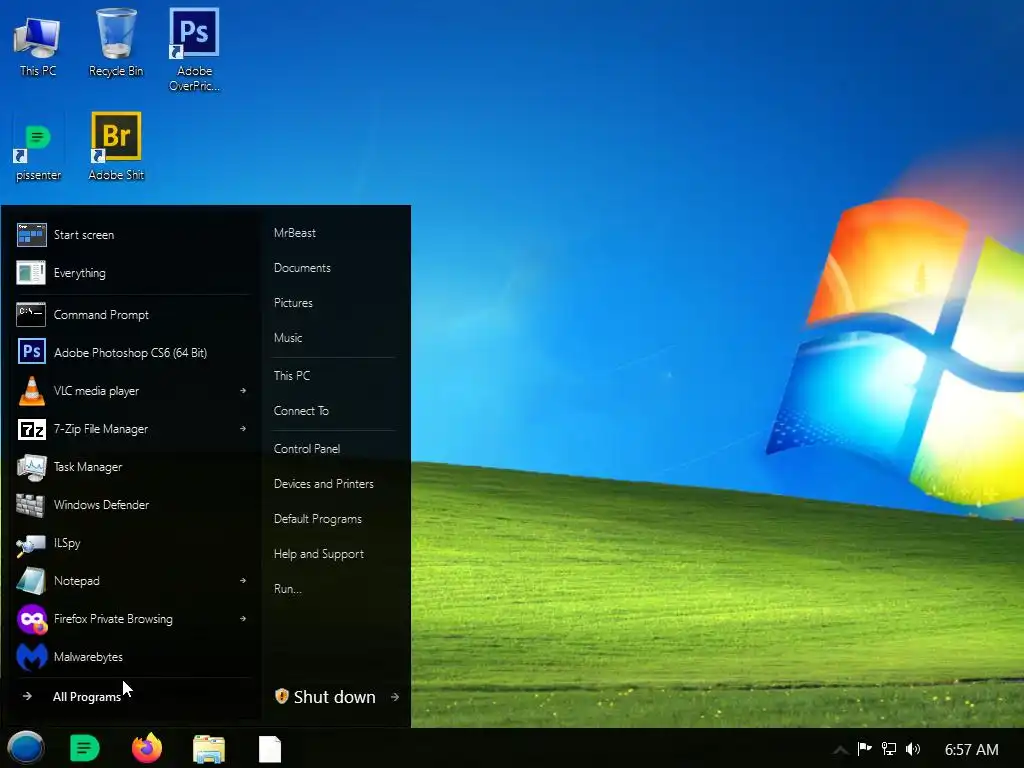Click All Programs label
This screenshot has width=1024, height=768.
click(87, 697)
